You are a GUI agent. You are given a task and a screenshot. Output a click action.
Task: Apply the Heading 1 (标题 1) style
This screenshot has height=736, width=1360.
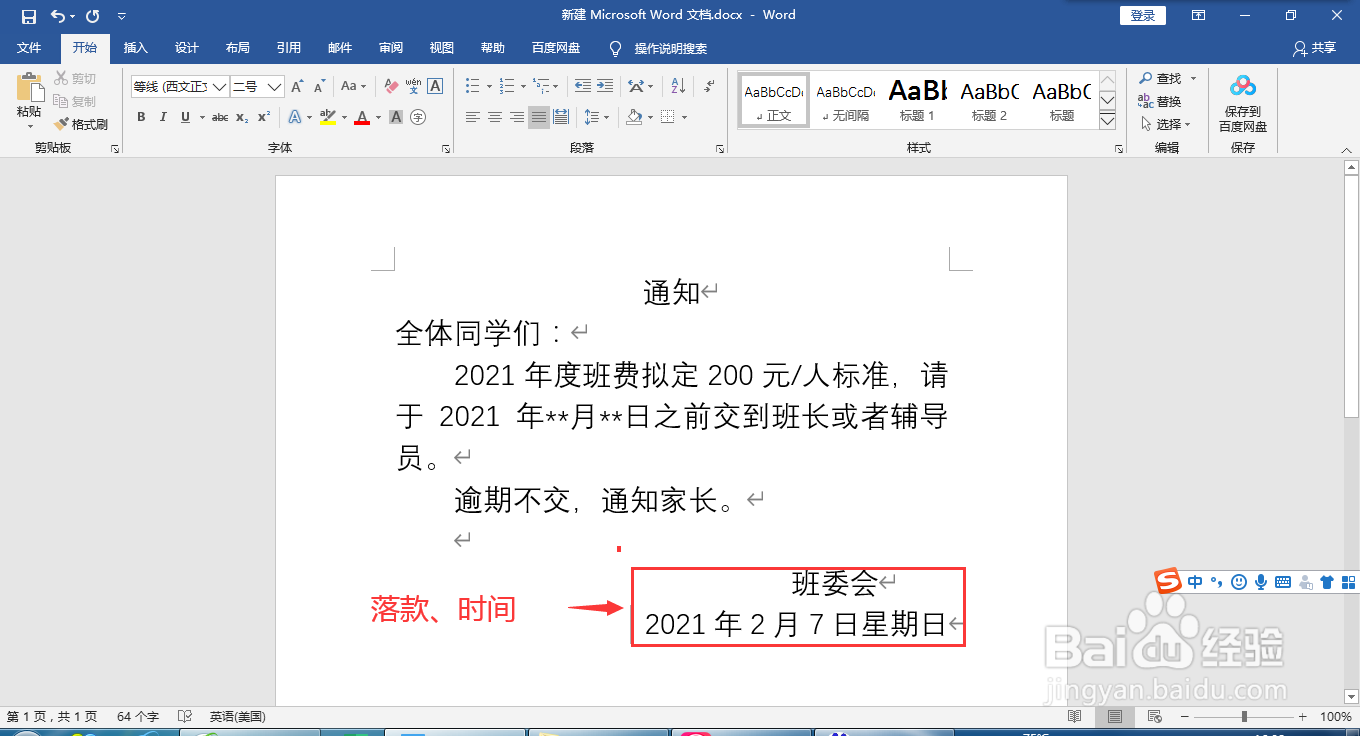tap(918, 100)
